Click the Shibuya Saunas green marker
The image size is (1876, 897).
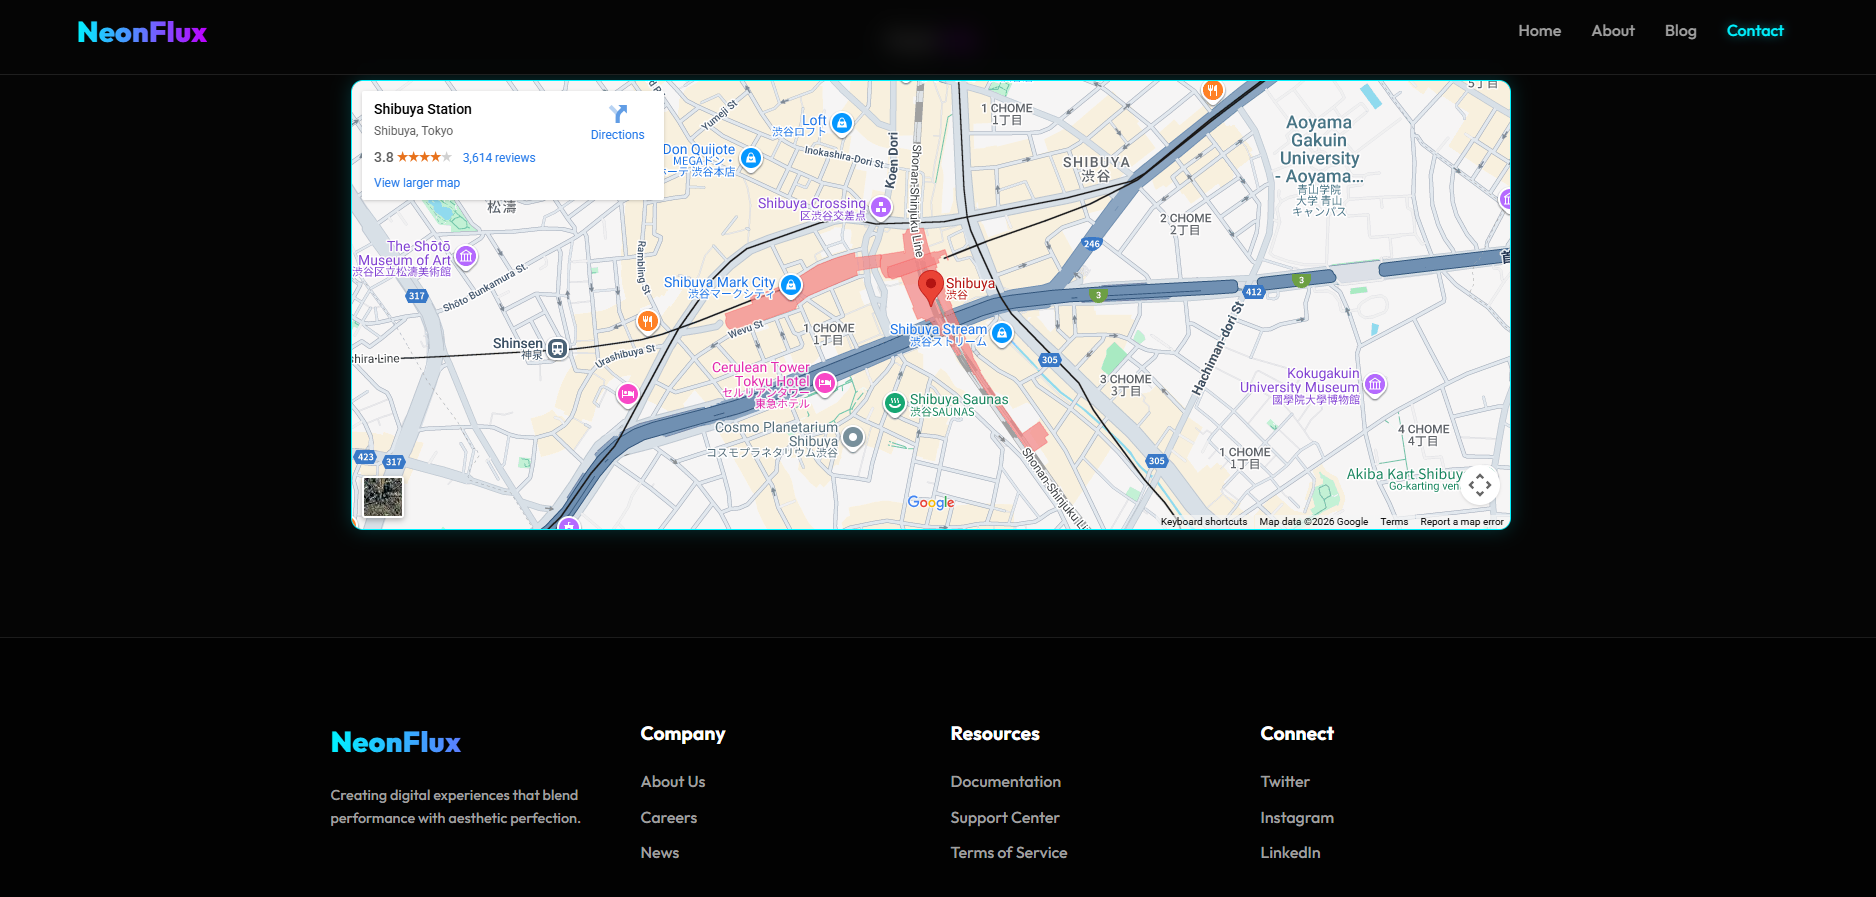pos(895,403)
